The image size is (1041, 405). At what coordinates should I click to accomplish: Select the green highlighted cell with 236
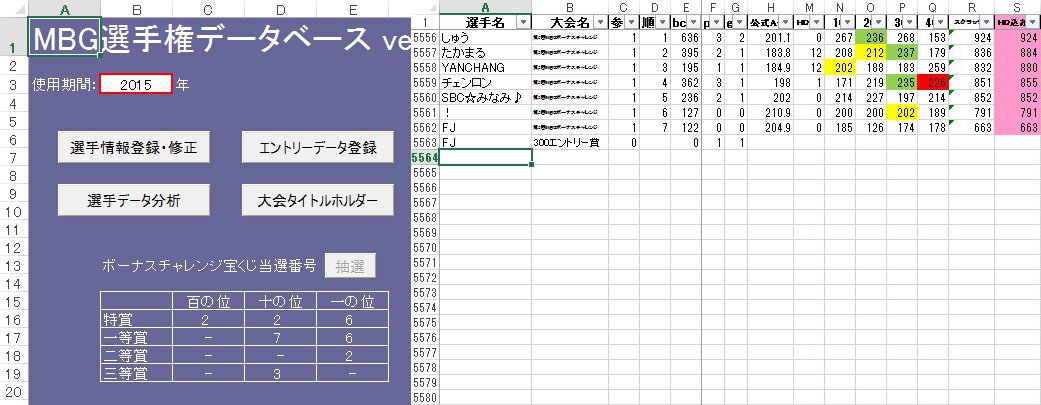click(872, 37)
